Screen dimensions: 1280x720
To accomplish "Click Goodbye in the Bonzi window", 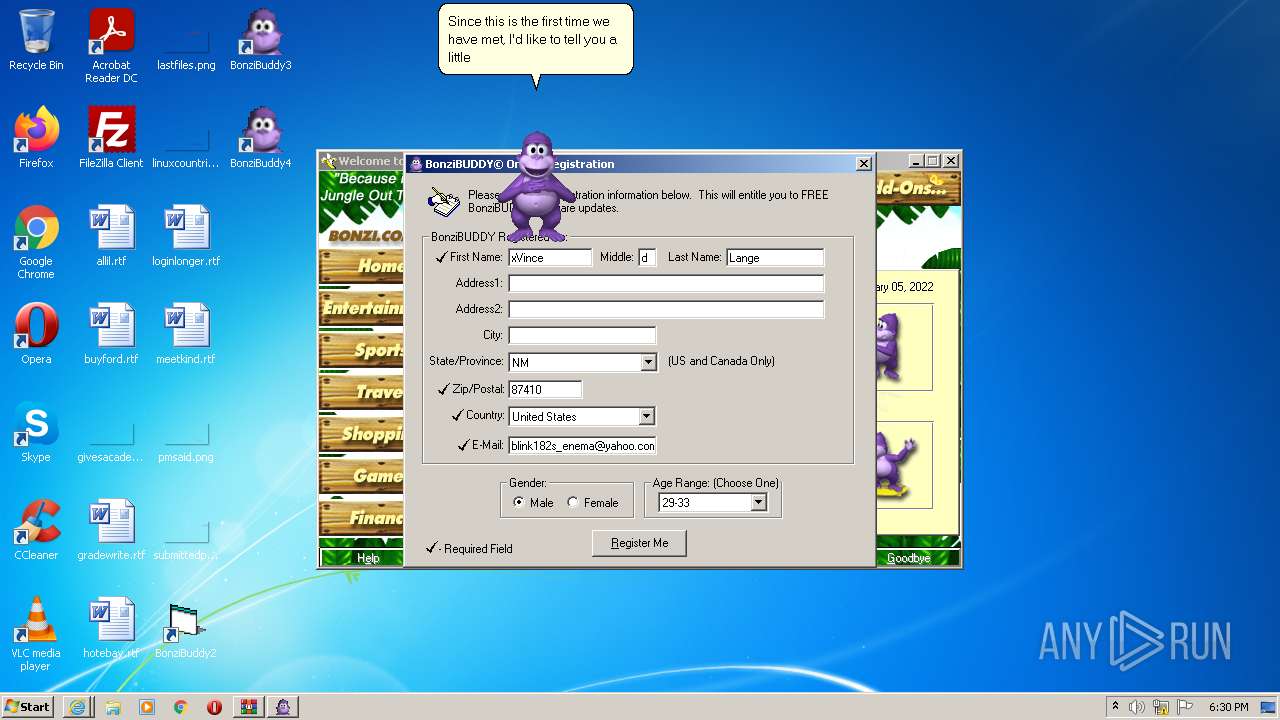I will [908, 558].
